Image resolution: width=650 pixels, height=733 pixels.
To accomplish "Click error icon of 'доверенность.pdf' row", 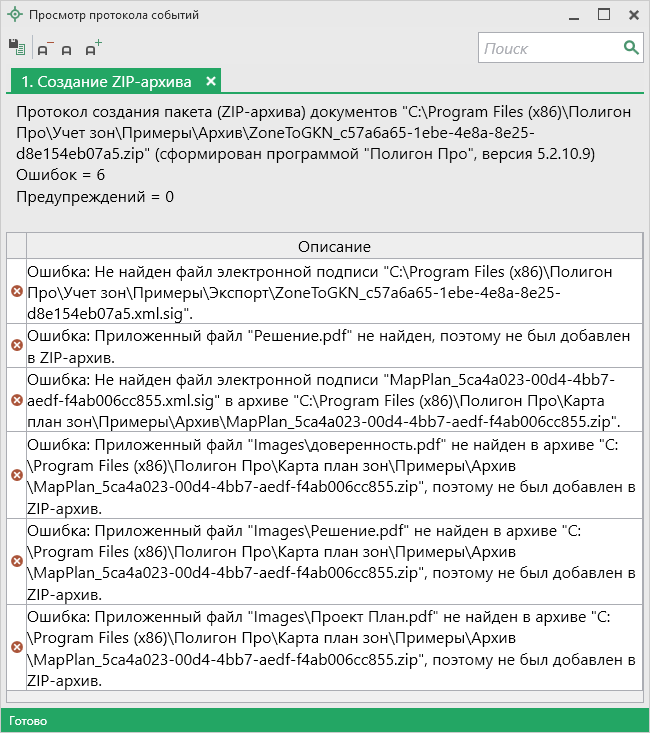I will pyautogui.click(x=16, y=474).
